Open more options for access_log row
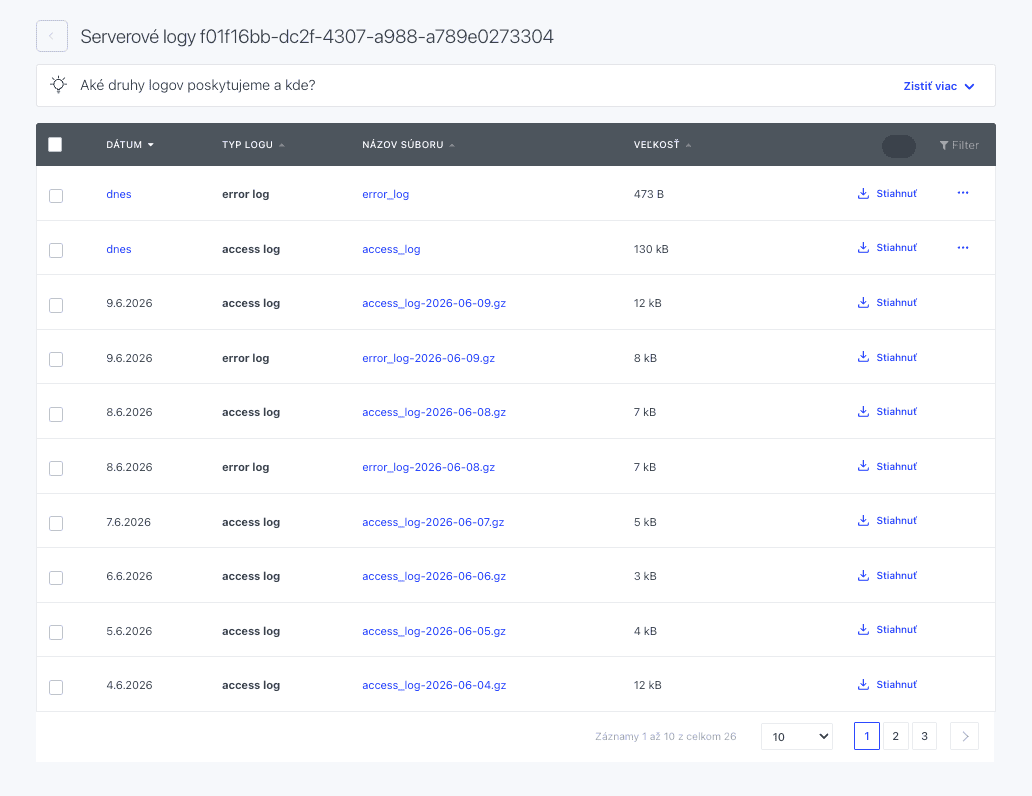Image resolution: width=1032 pixels, height=796 pixels. click(963, 248)
